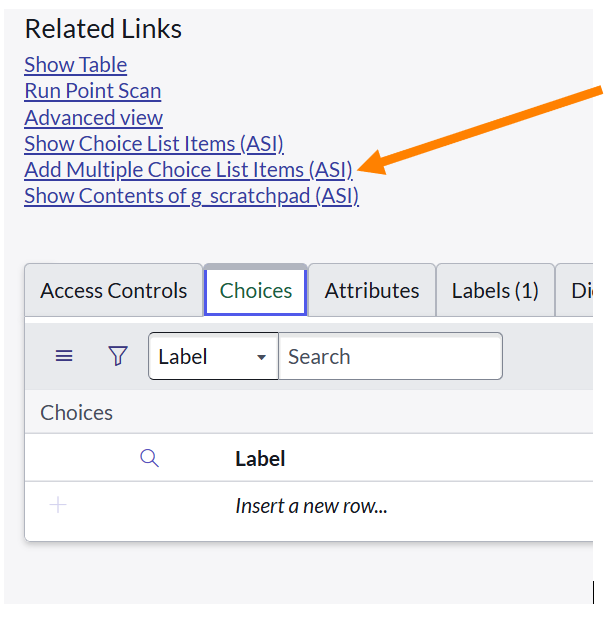Focus the Search text box
The width and height of the screenshot is (609, 622).
coord(389,356)
